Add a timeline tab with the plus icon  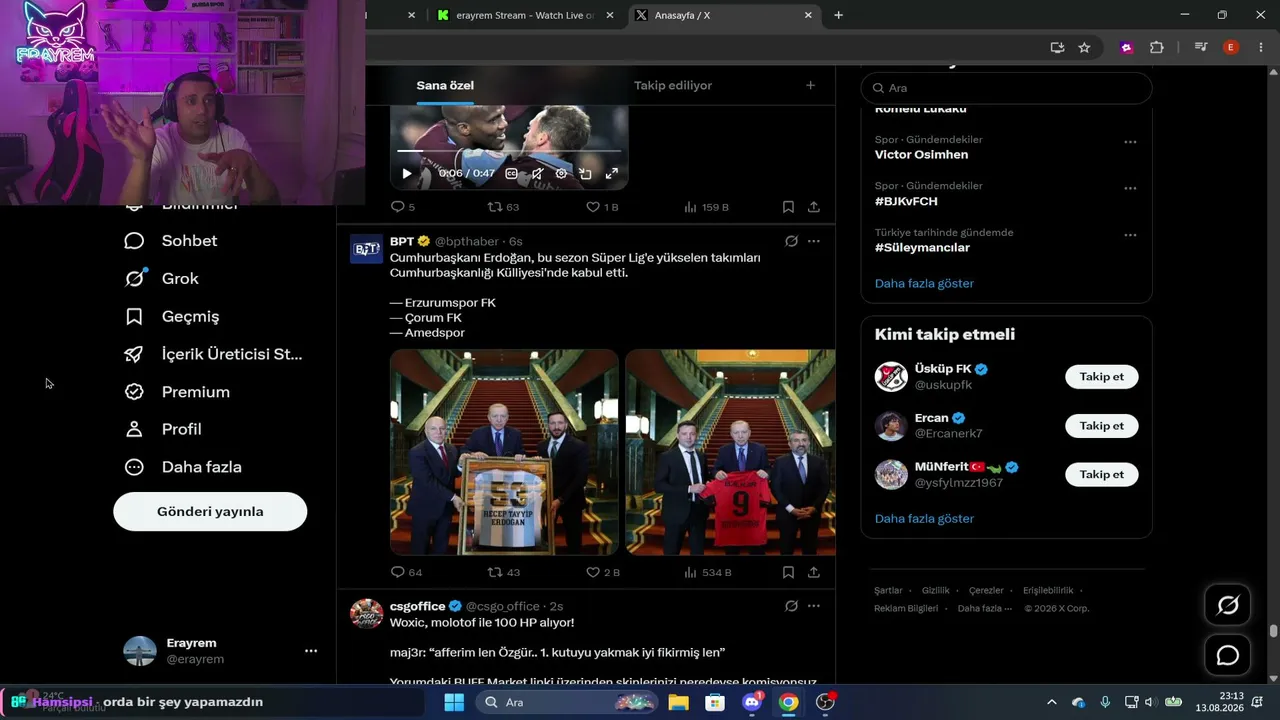pyautogui.click(x=811, y=85)
